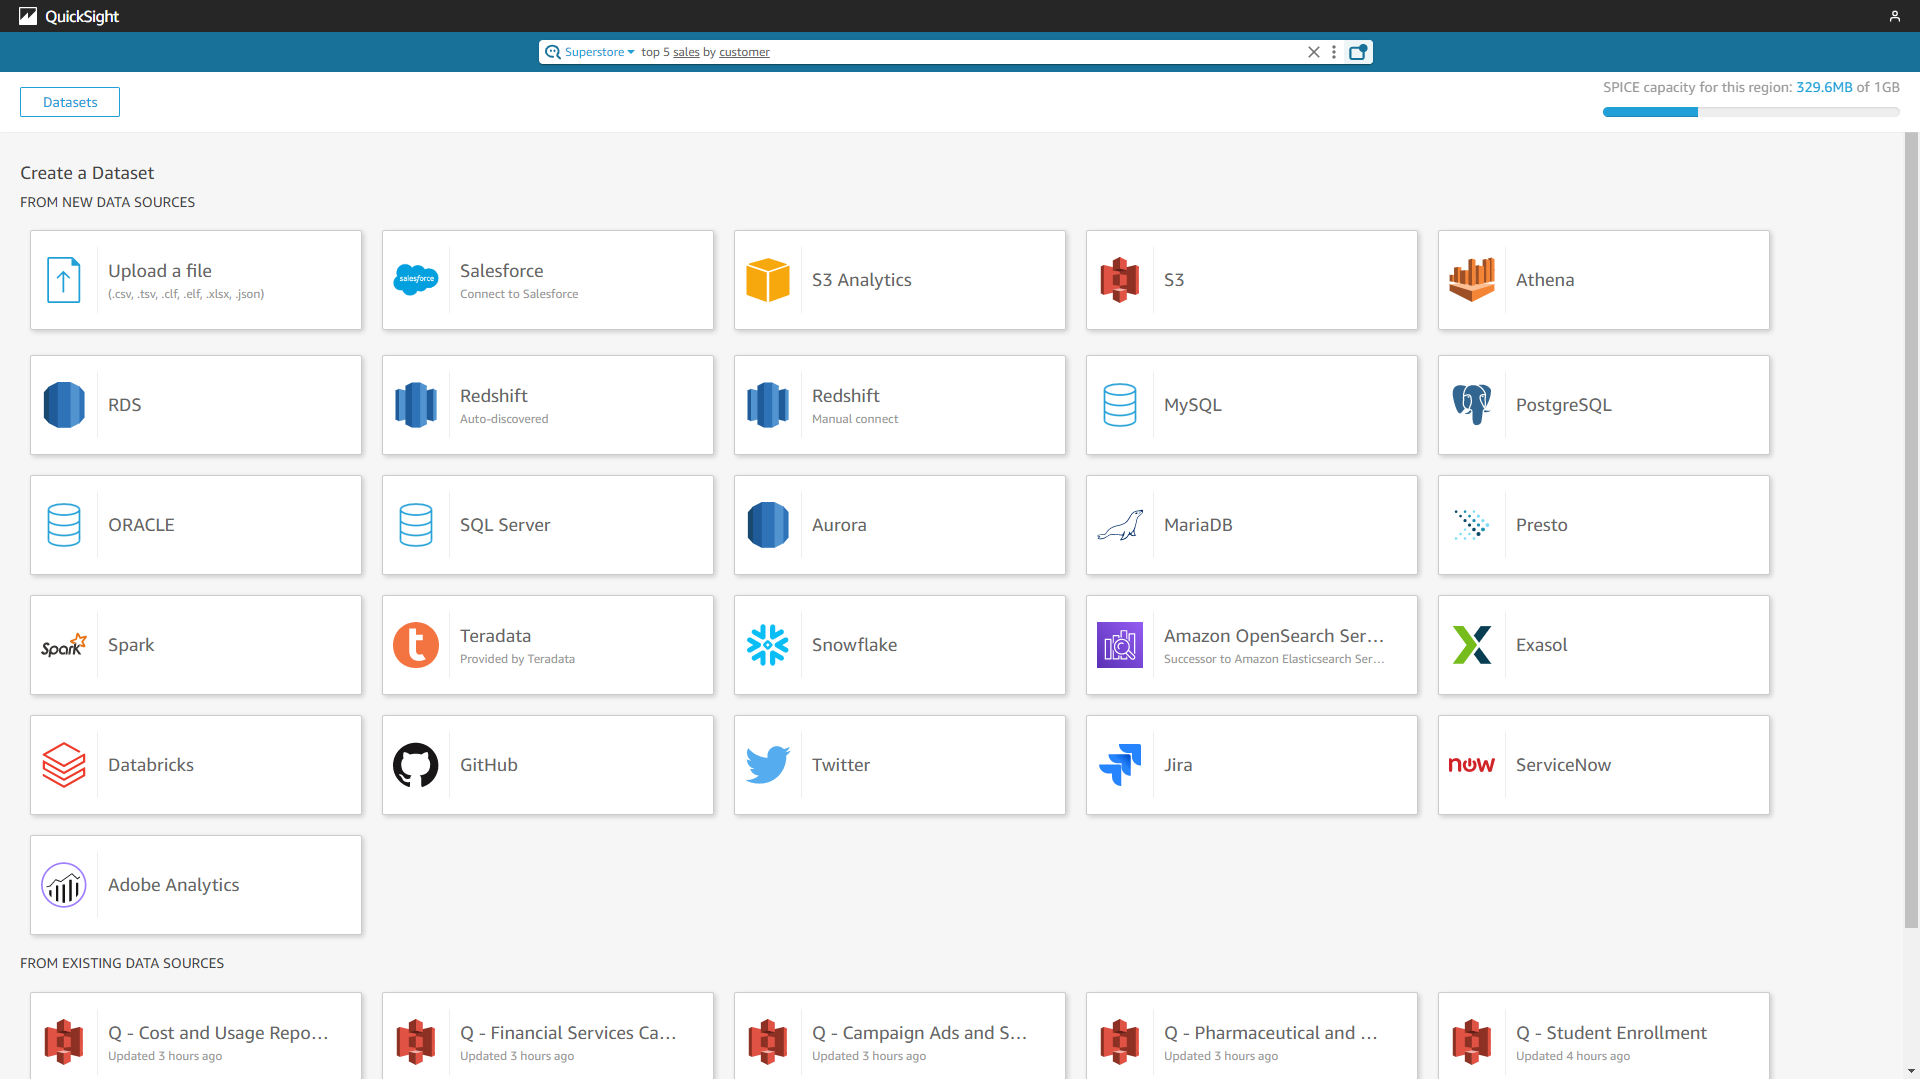Click the Jira icon

point(1120,765)
